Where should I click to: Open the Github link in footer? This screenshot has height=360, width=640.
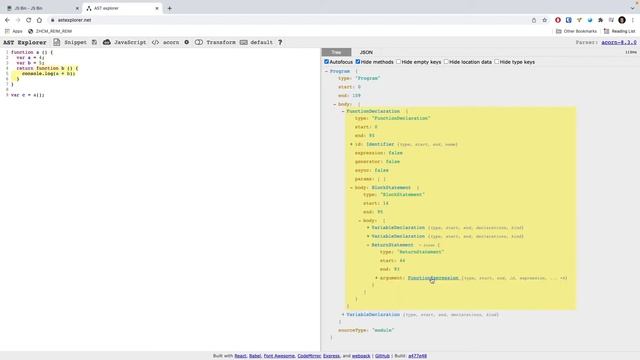click(382, 356)
